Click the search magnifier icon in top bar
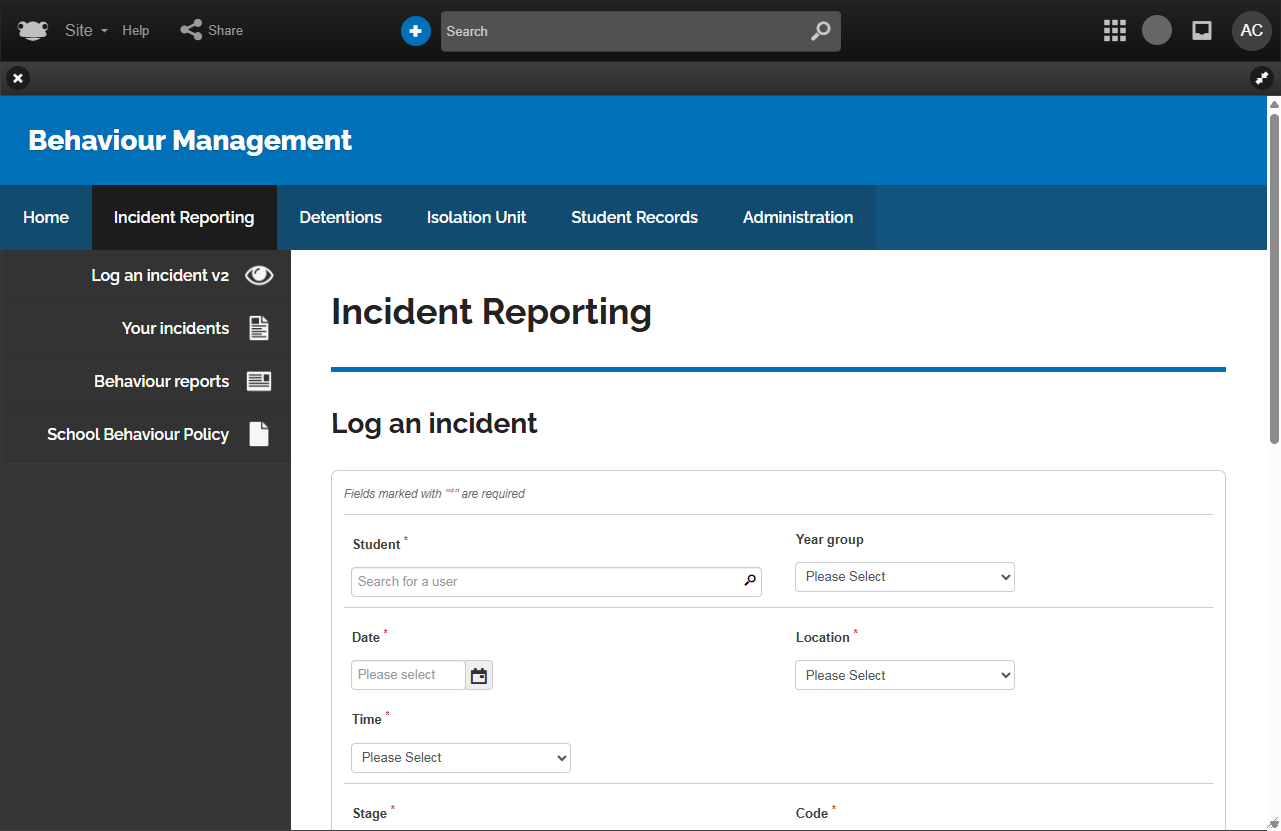This screenshot has width=1281, height=831. click(x=820, y=31)
